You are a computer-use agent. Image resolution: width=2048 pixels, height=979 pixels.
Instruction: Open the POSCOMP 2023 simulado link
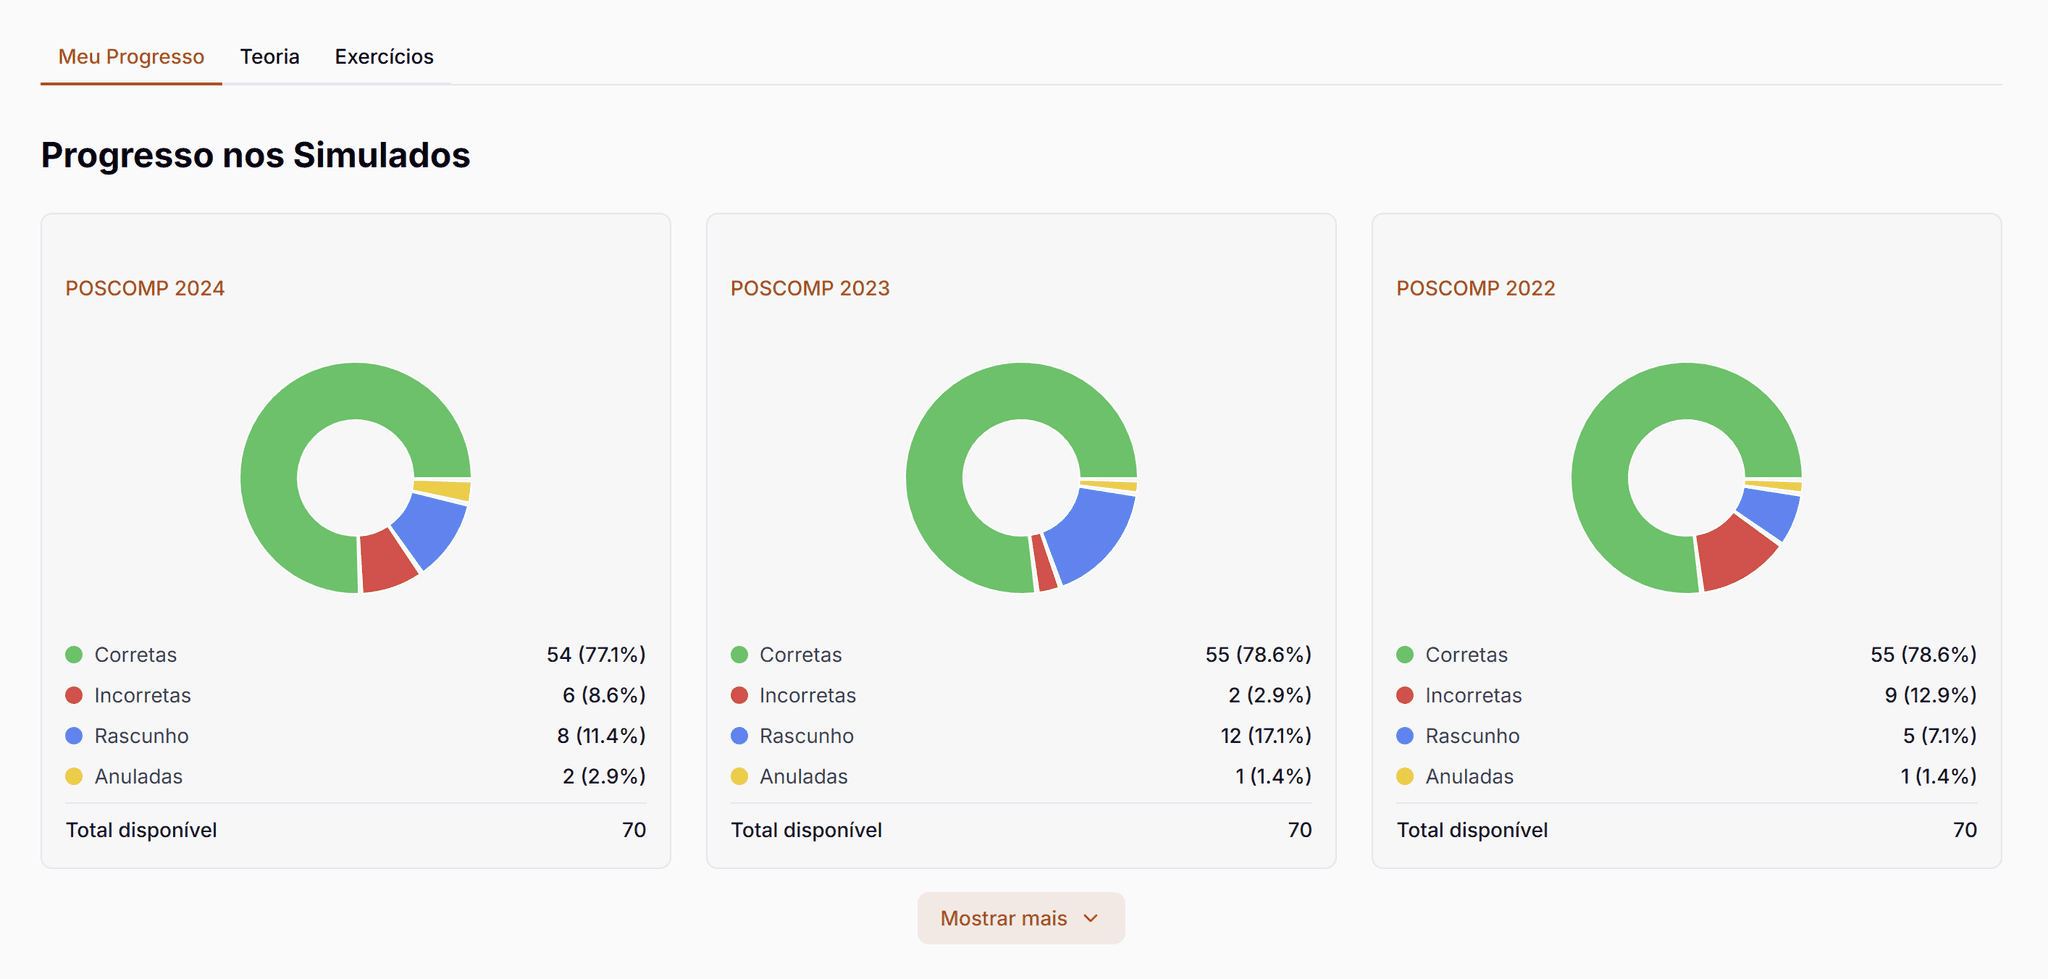click(x=810, y=288)
